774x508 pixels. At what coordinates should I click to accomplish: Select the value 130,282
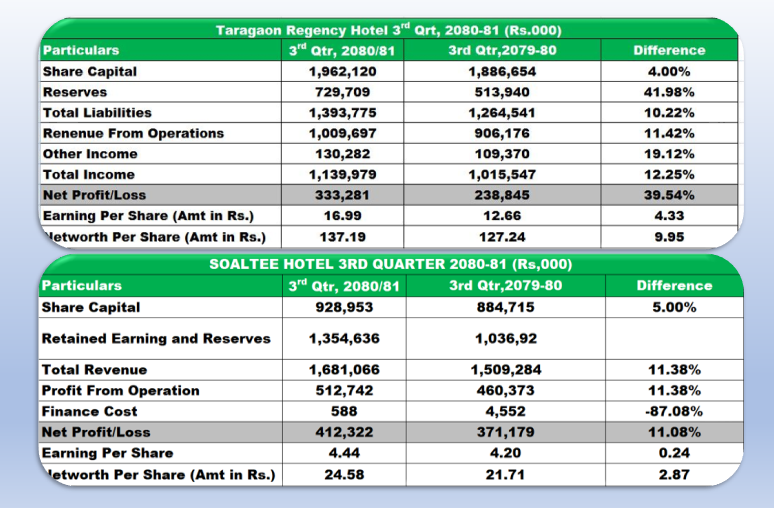pos(343,154)
